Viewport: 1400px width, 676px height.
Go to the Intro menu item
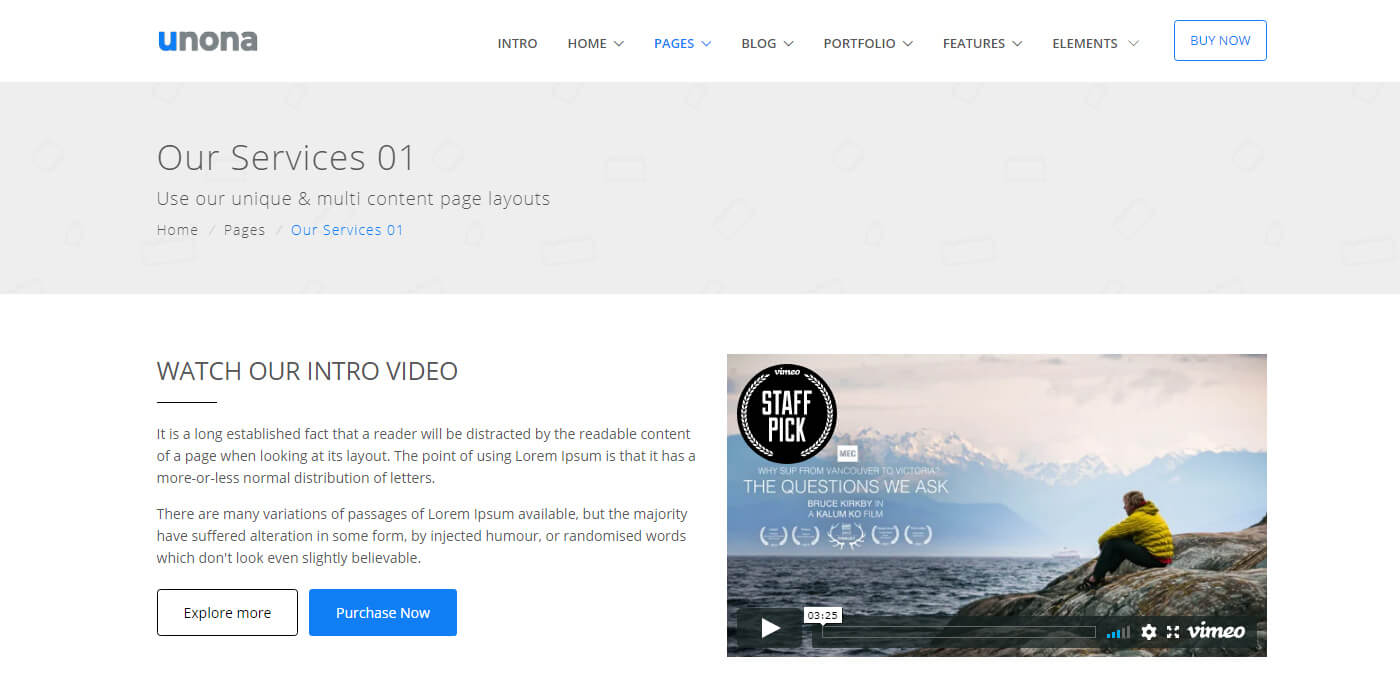pyautogui.click(x=517, y=43)
